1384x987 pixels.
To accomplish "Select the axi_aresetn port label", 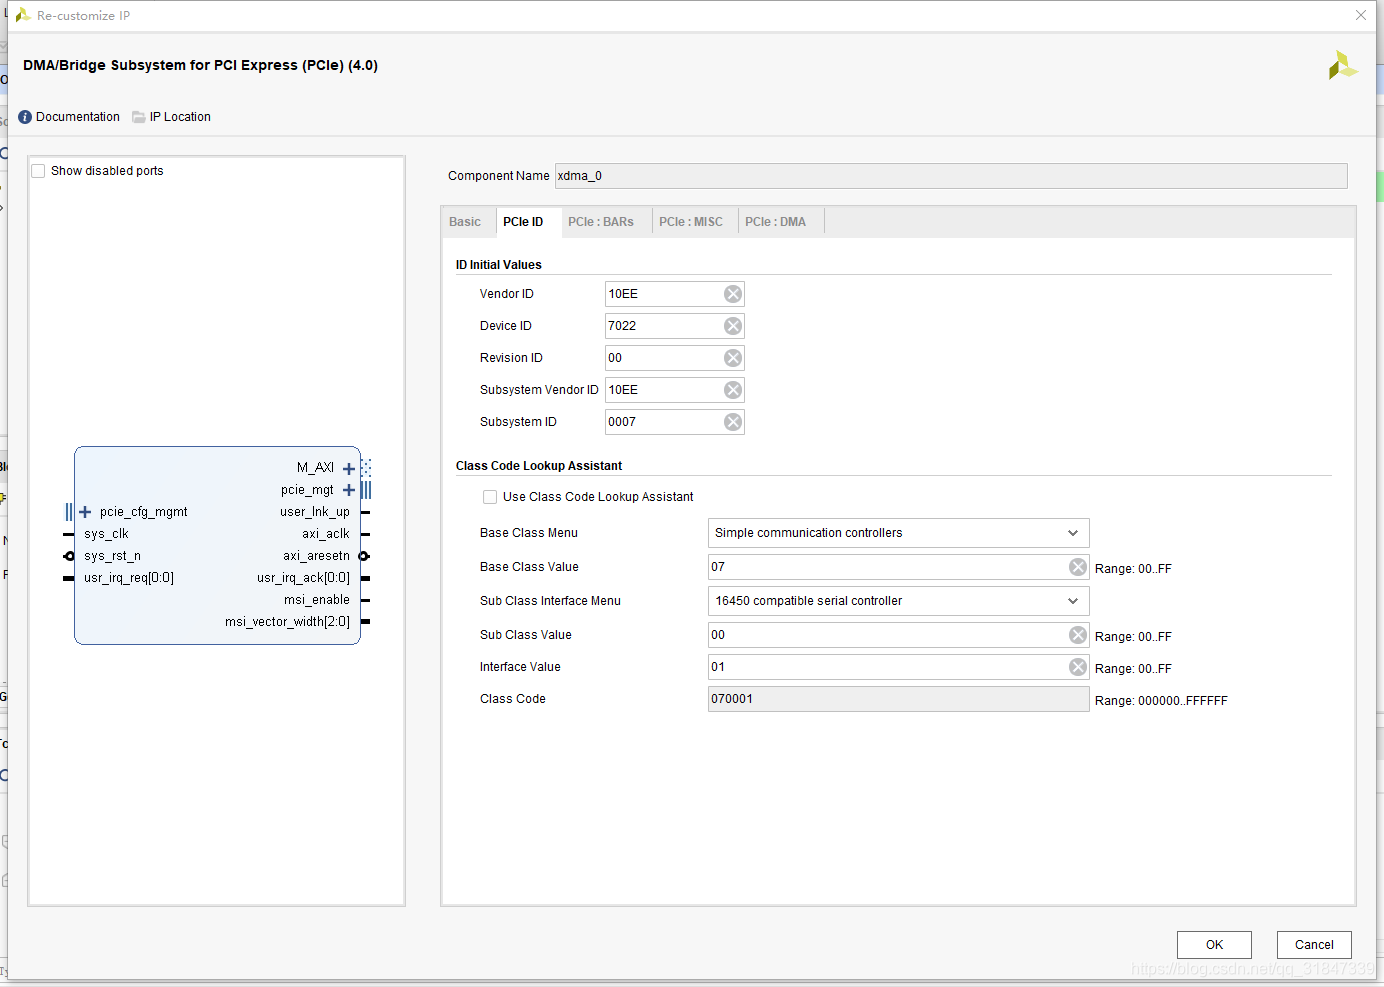I will (x=316, y=556).
